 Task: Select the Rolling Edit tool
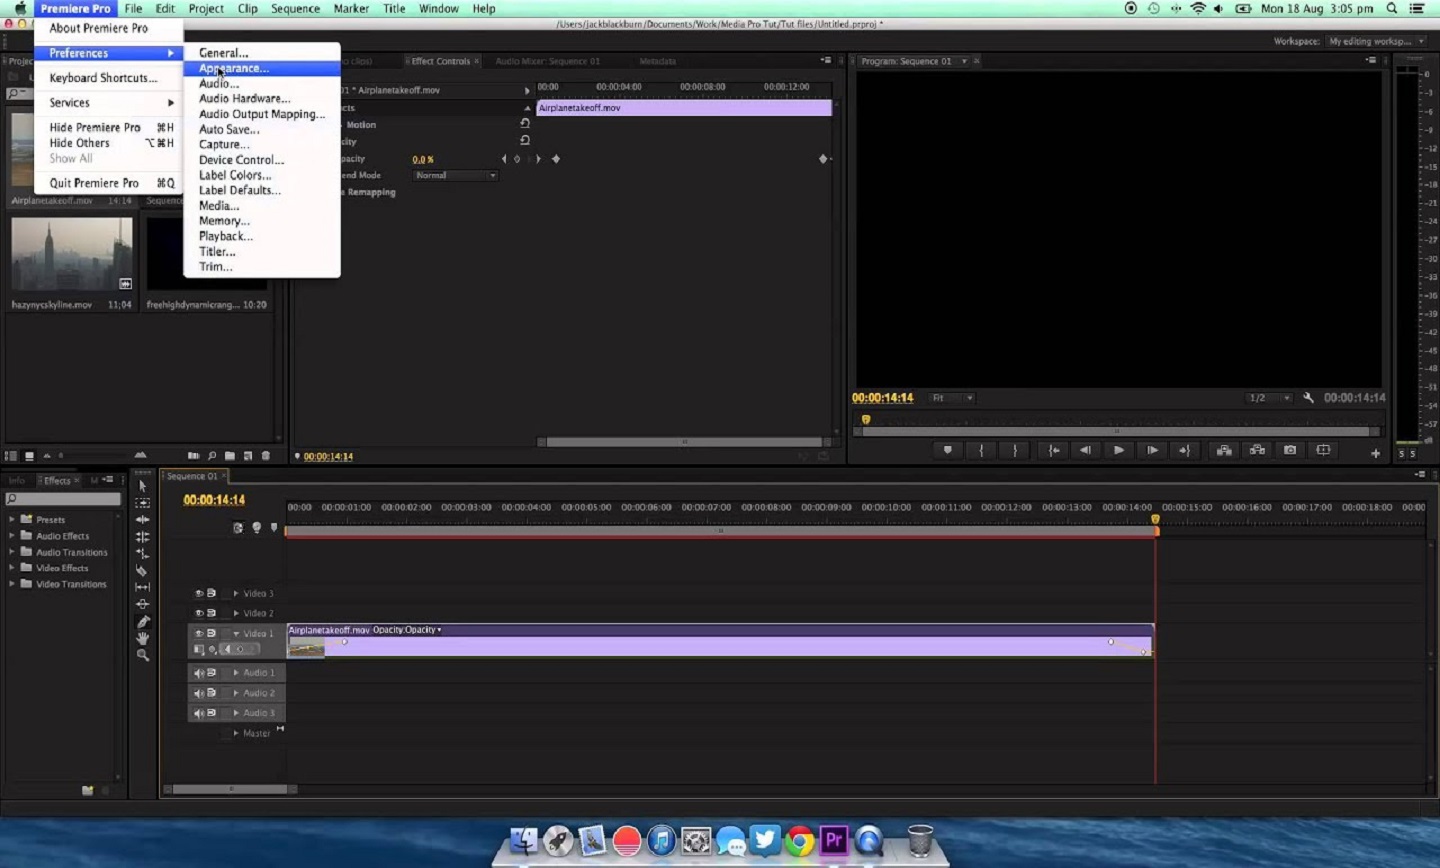142,537
